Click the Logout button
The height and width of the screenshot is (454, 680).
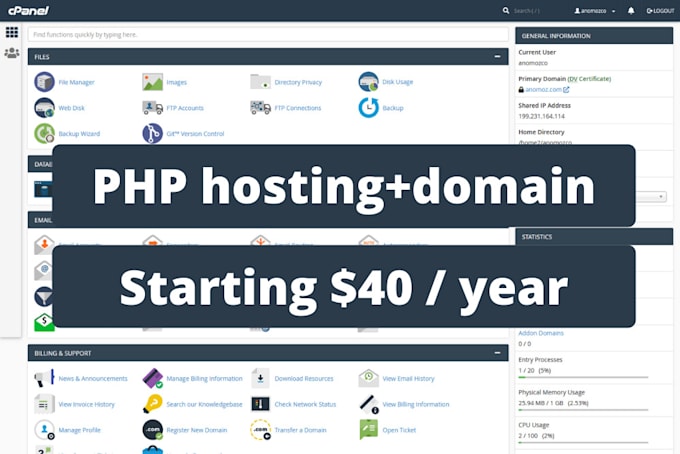click(660, 11)
